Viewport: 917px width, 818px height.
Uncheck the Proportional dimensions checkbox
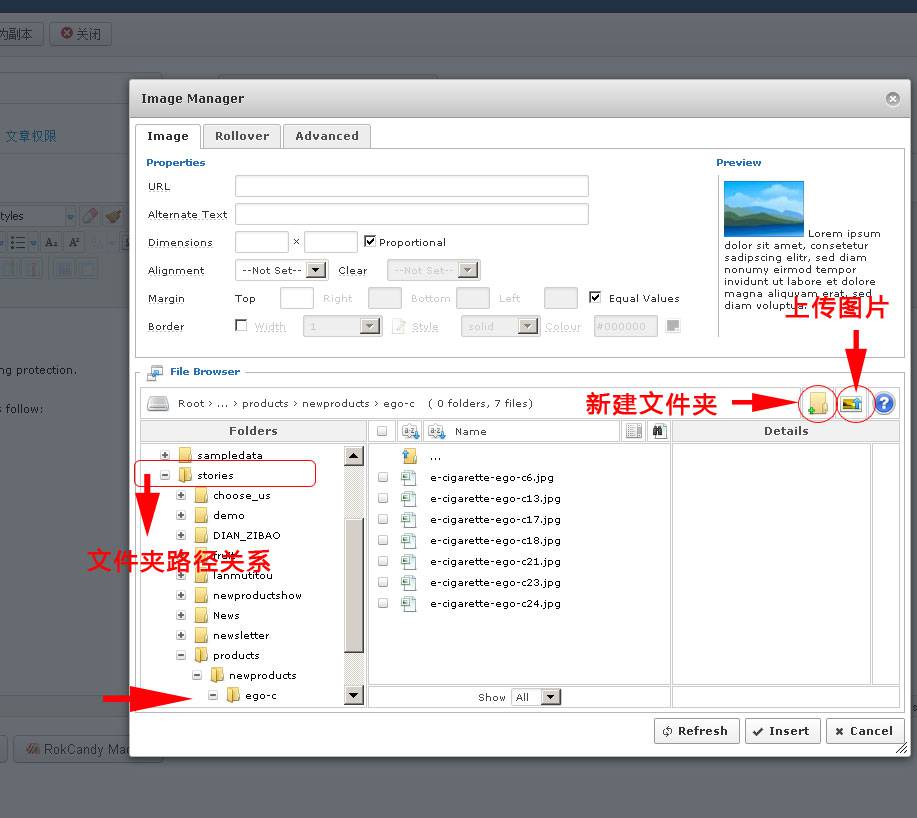pos(371,241)
